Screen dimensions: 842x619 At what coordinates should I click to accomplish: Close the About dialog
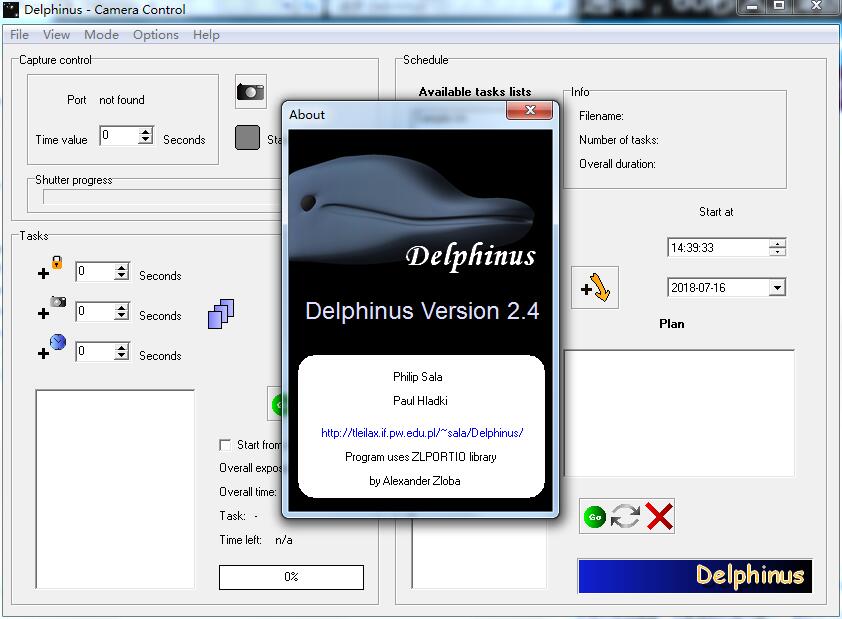(529, 111)
